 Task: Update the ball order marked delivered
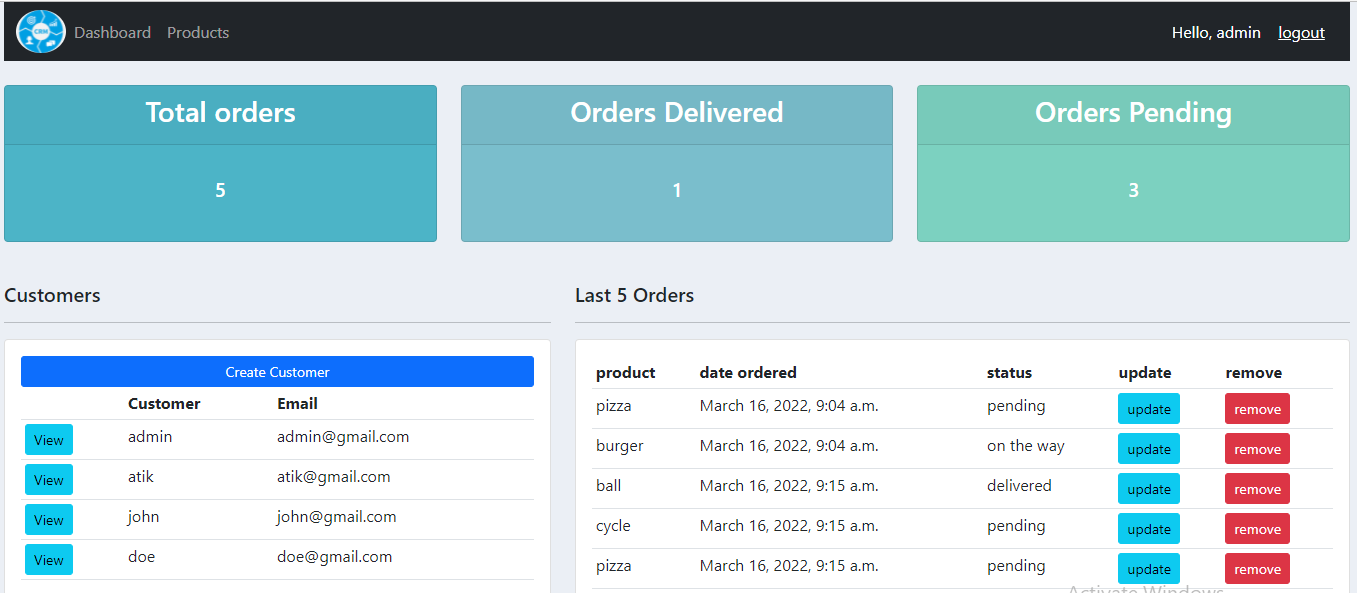[1148, 488]
